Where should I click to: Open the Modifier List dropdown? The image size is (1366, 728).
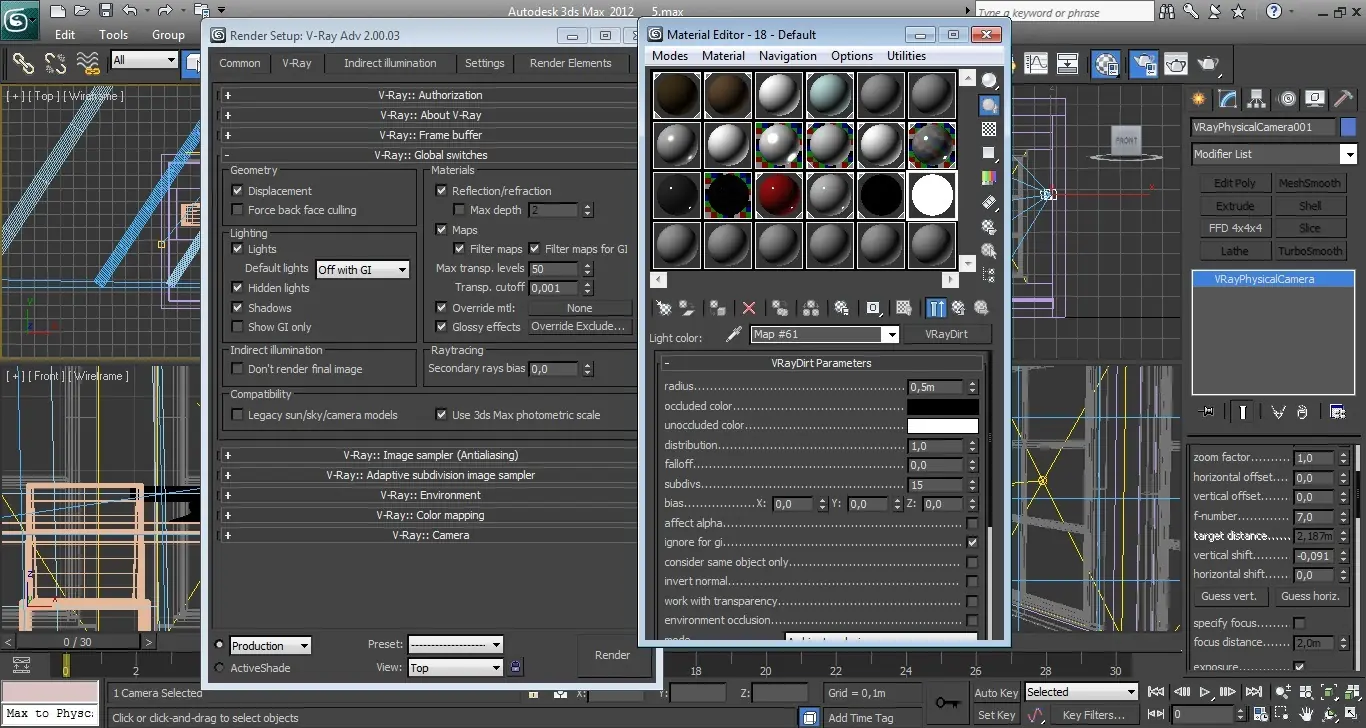[1274, 154]
